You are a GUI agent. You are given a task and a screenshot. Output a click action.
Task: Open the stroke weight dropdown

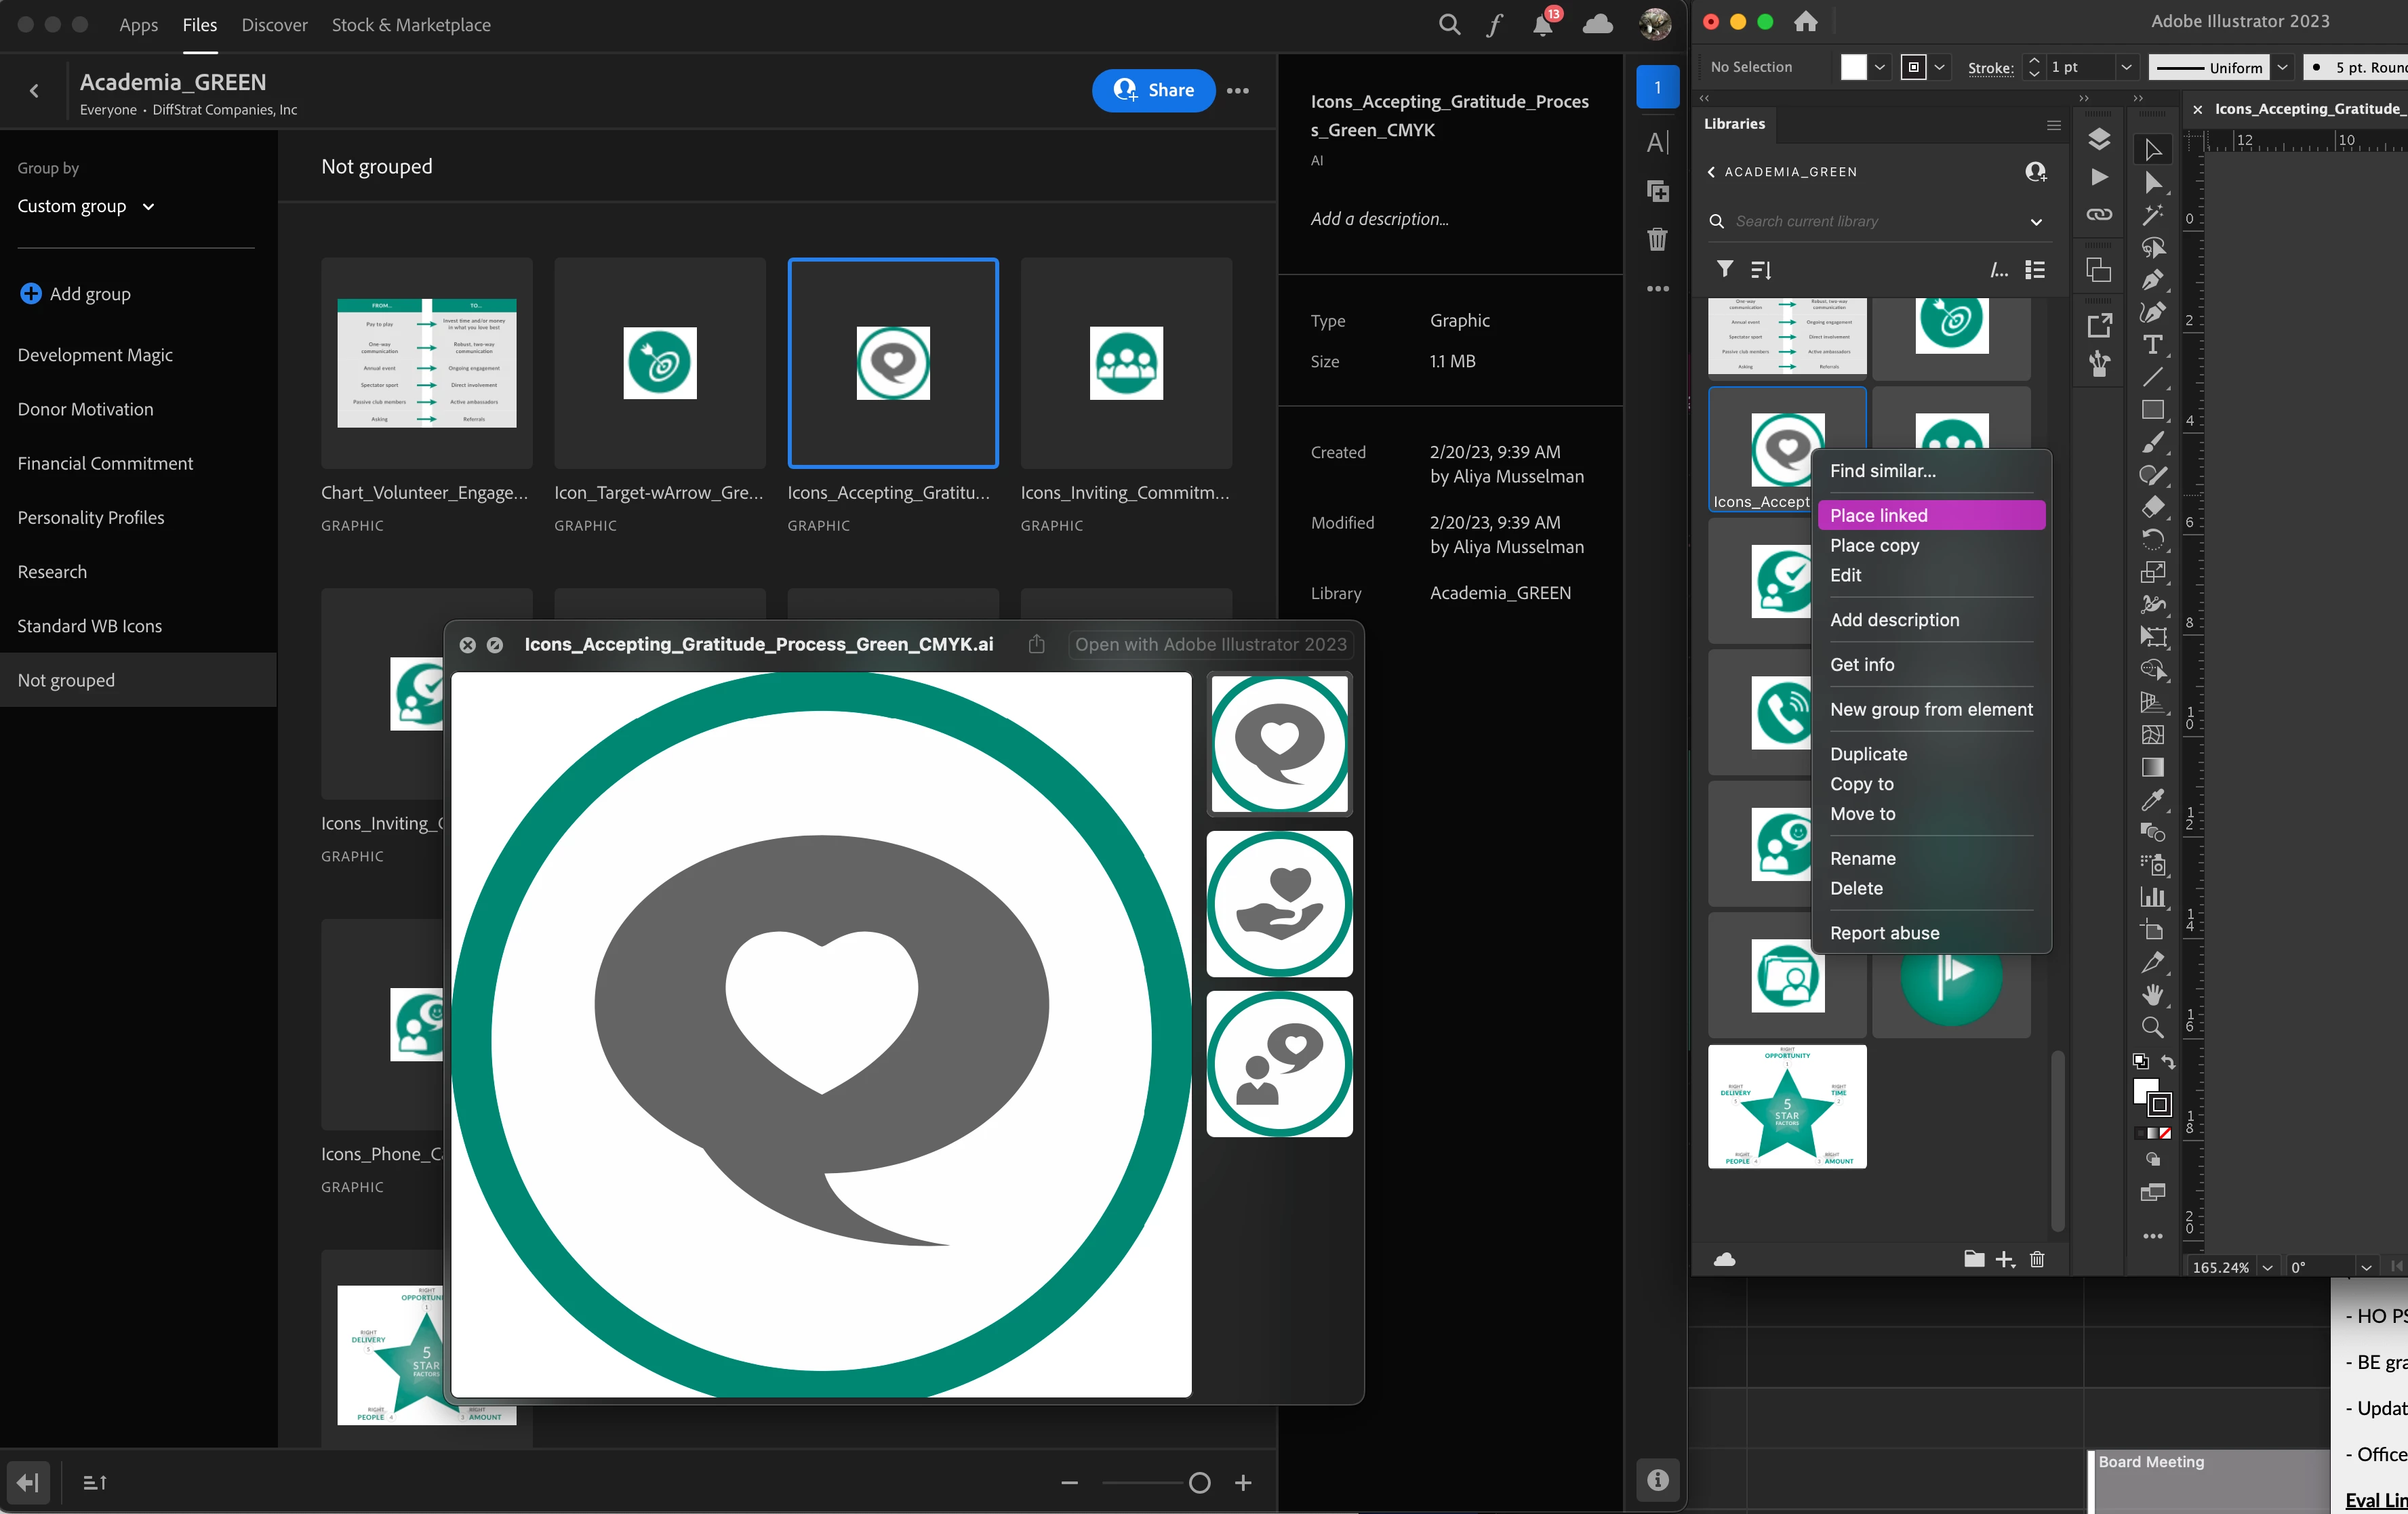(2127, 67)
